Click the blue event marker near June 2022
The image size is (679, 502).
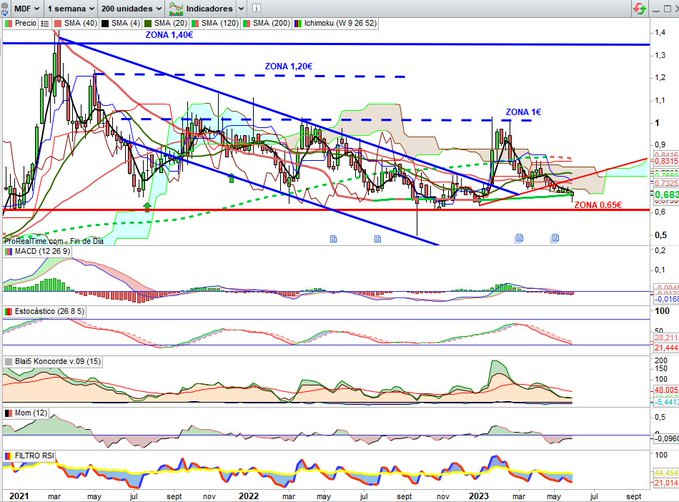(x=333, y=239)
